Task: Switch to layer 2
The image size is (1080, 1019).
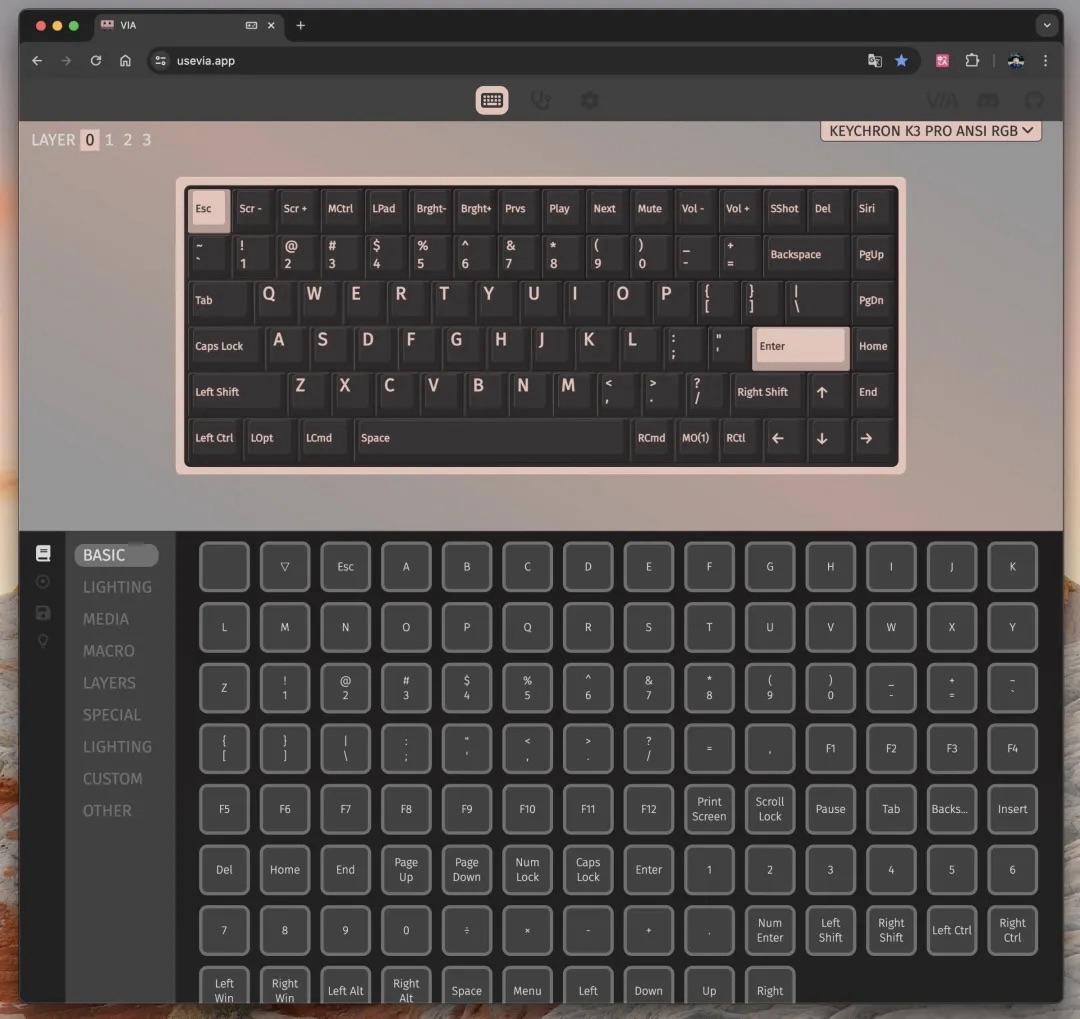Action: click(x=127, y=140)
